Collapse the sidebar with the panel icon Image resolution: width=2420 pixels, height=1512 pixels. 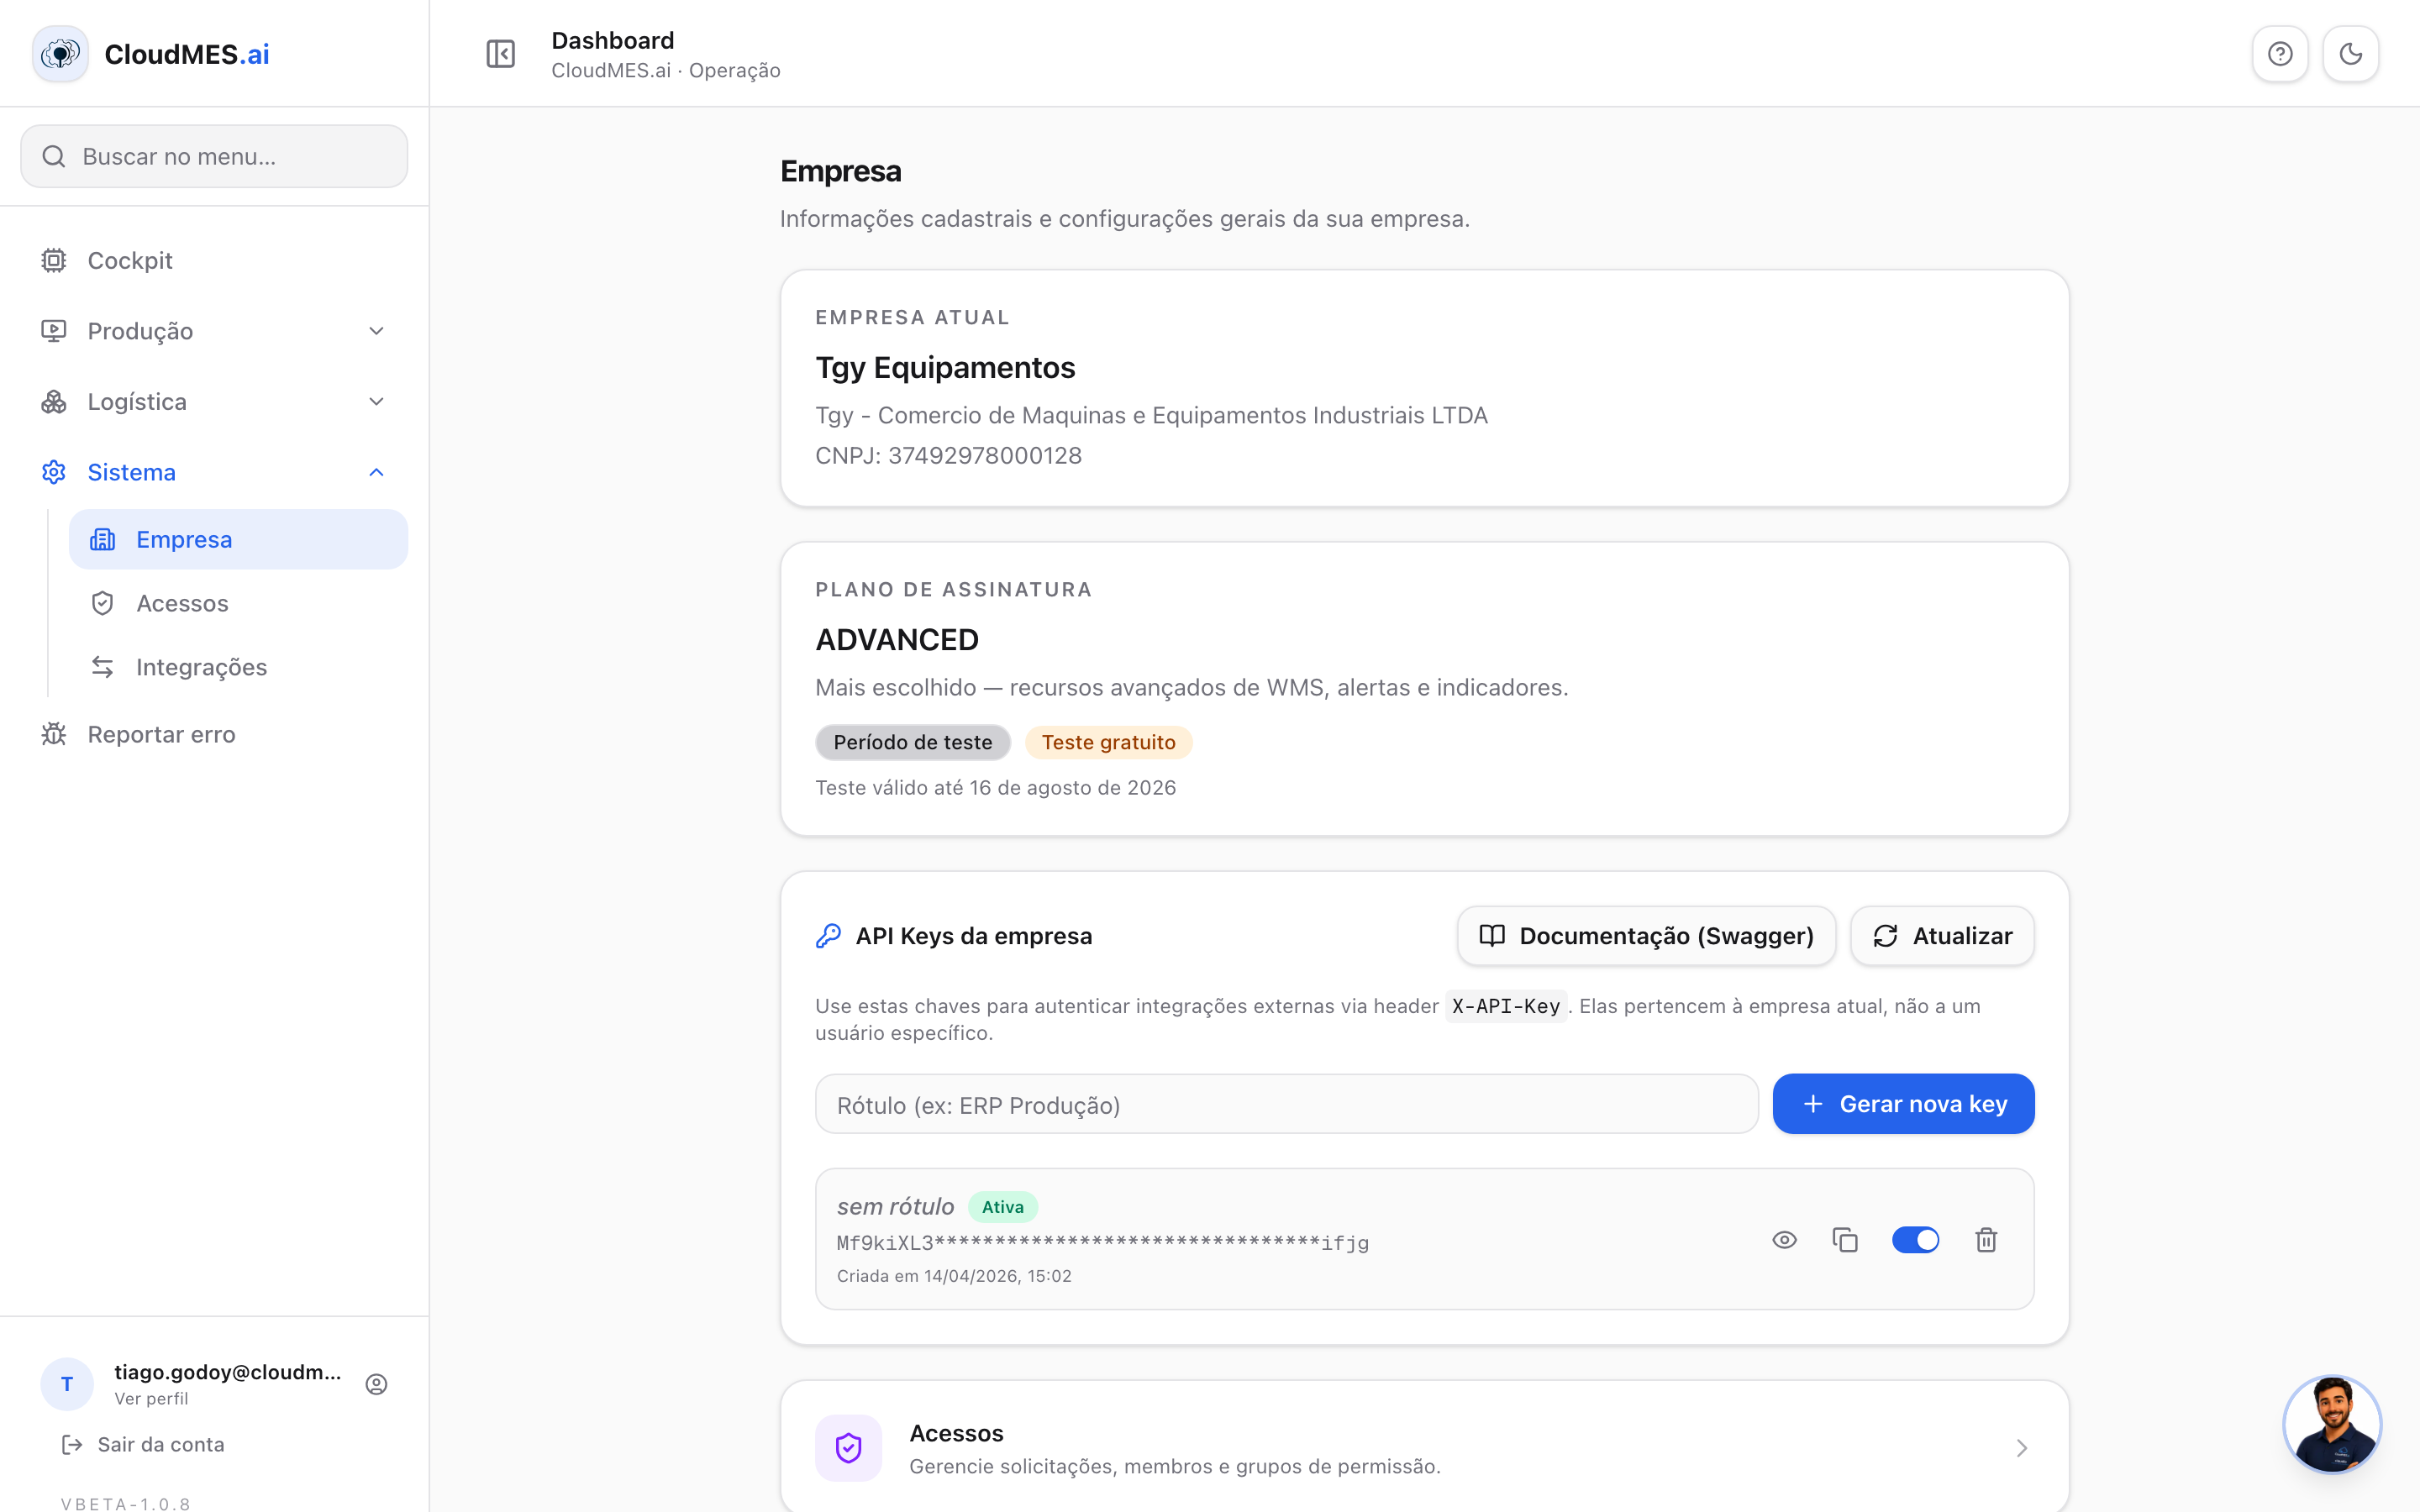tap(500, 54)
